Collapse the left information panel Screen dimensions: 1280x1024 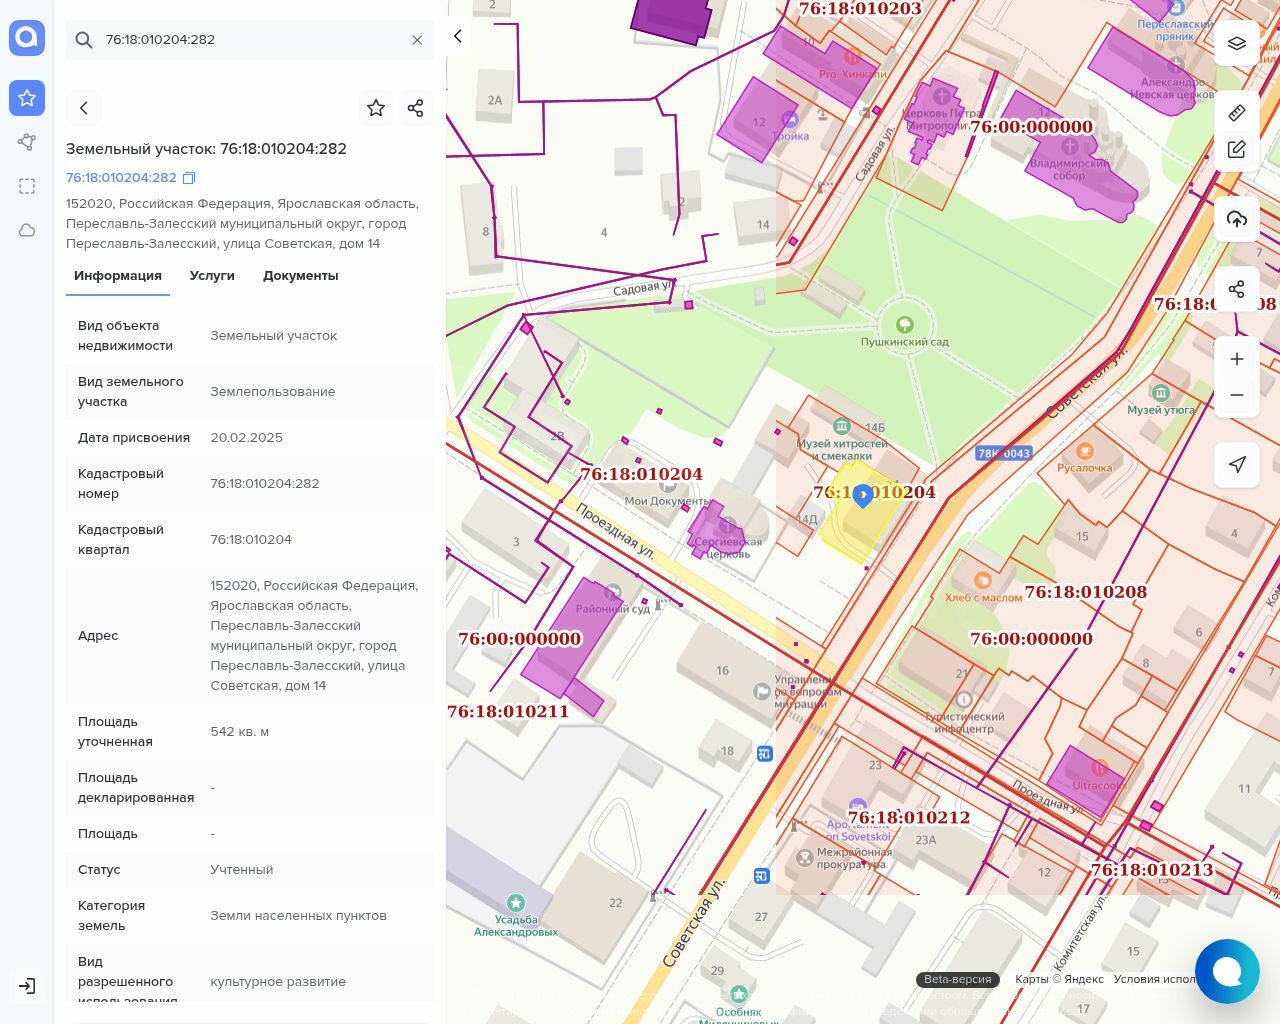click(x=458, y=36)
